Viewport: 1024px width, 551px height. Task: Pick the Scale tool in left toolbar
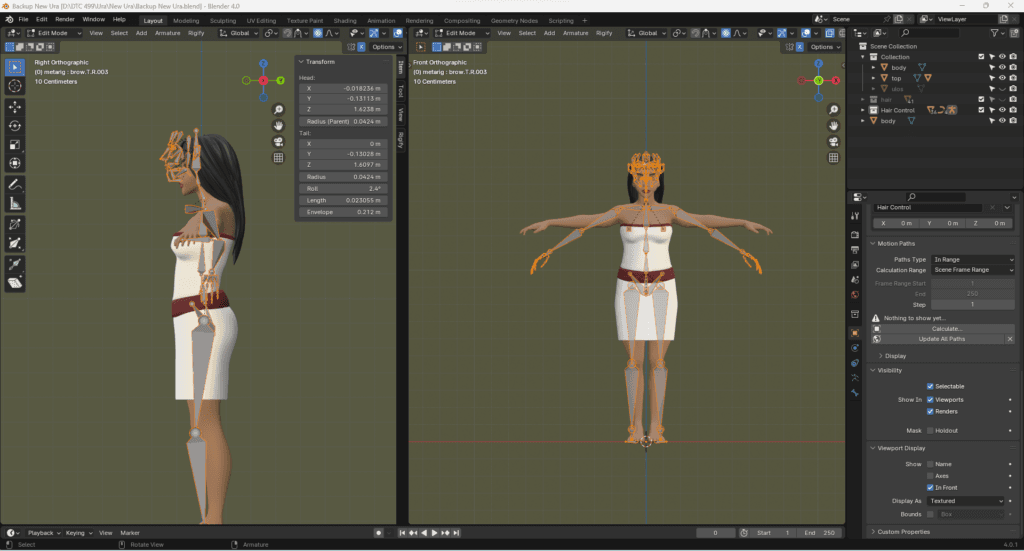tap(15, 145)
